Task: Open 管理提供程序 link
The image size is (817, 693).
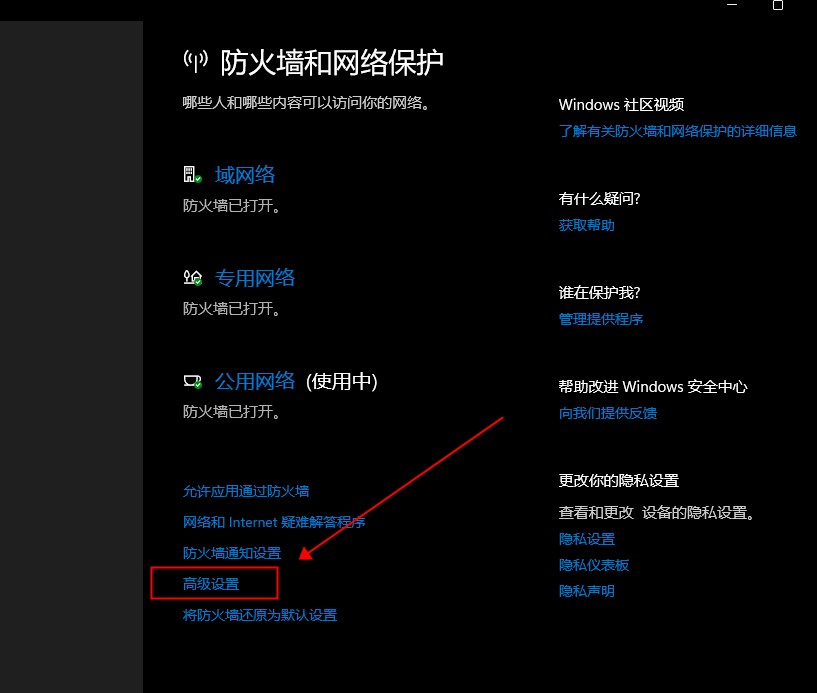Action: point(601,319)
